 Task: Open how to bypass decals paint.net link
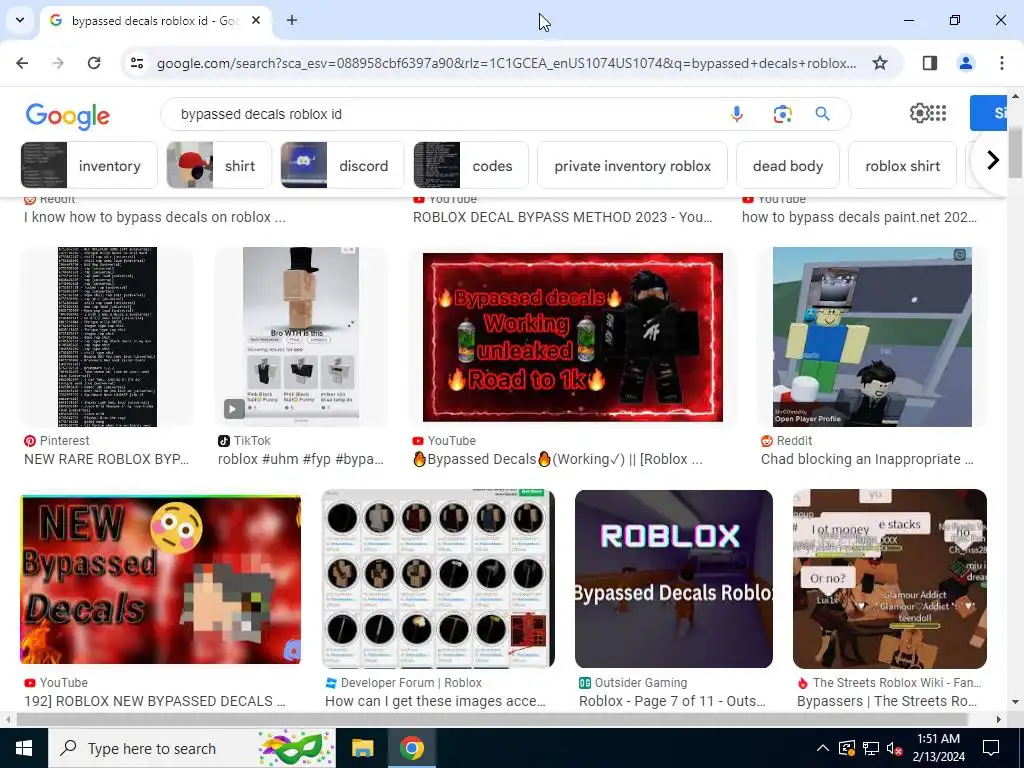coord(859,217)
